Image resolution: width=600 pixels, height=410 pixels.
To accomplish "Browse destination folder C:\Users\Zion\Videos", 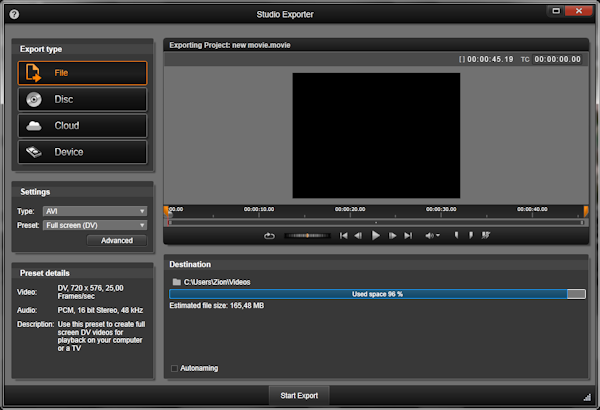I will 175,281.
